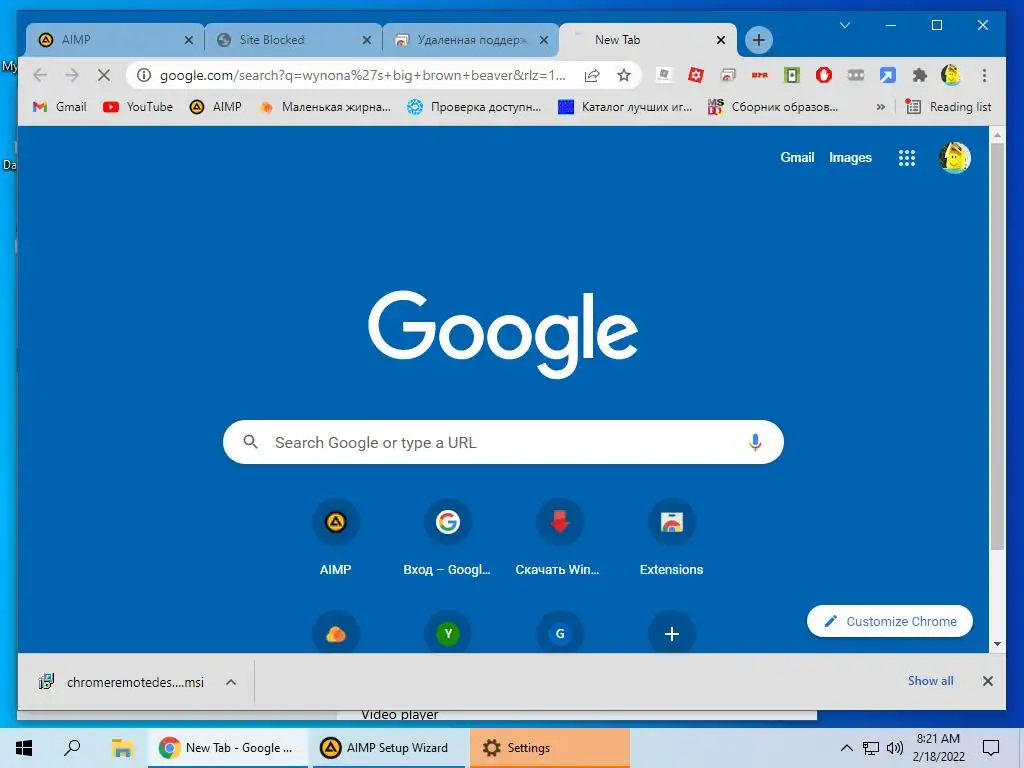Open the Chrome three-dot menu
This screenshot has height=768, width=1024.
click(984, 75)
